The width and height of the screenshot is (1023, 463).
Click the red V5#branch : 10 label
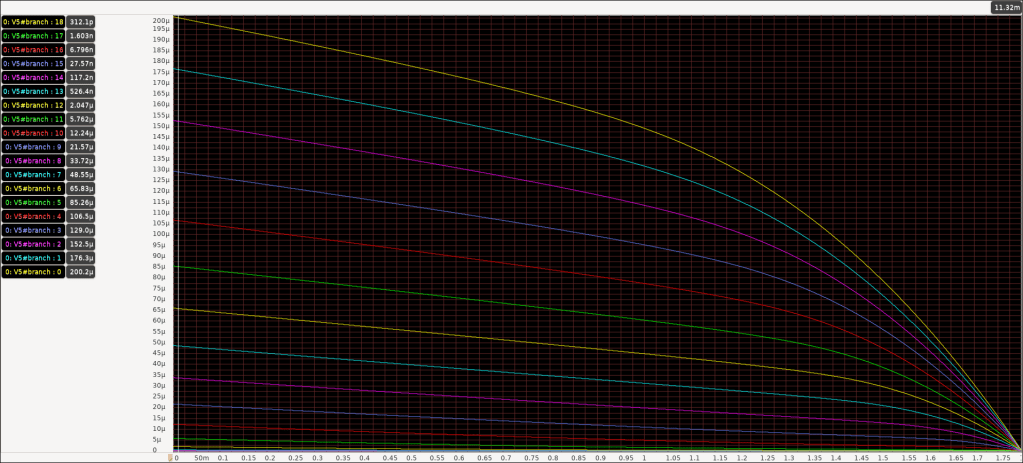coord(32,133)
